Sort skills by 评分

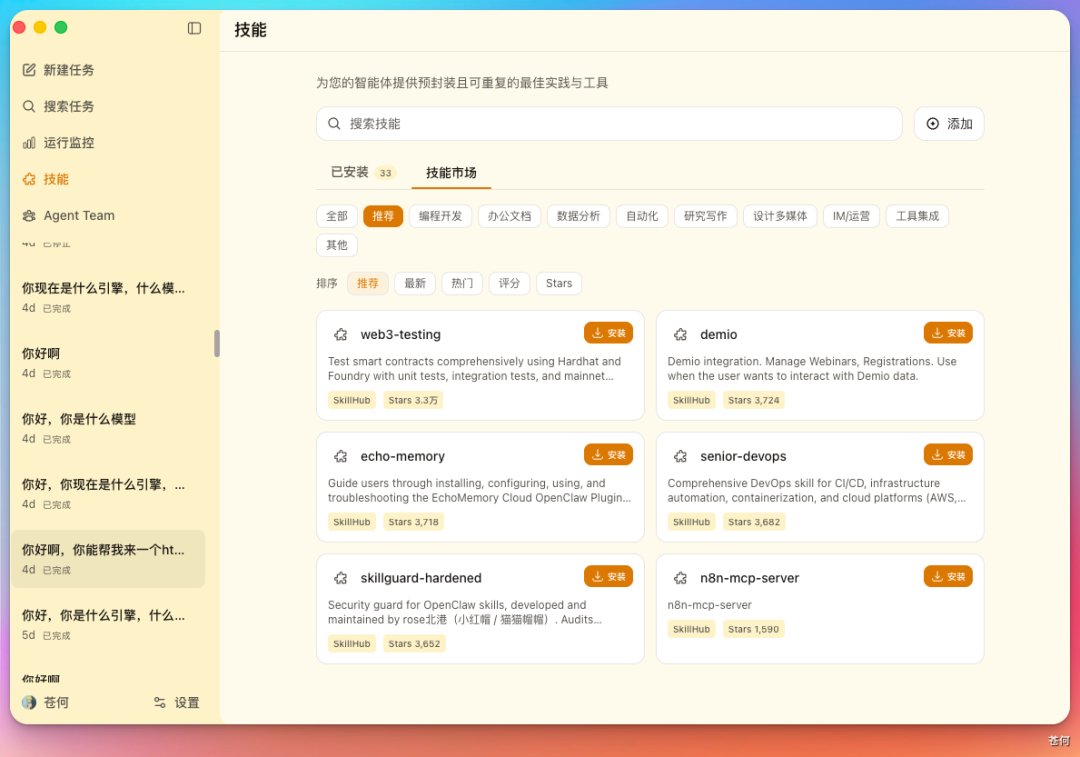pyautogui.click(x=509, y=283)
